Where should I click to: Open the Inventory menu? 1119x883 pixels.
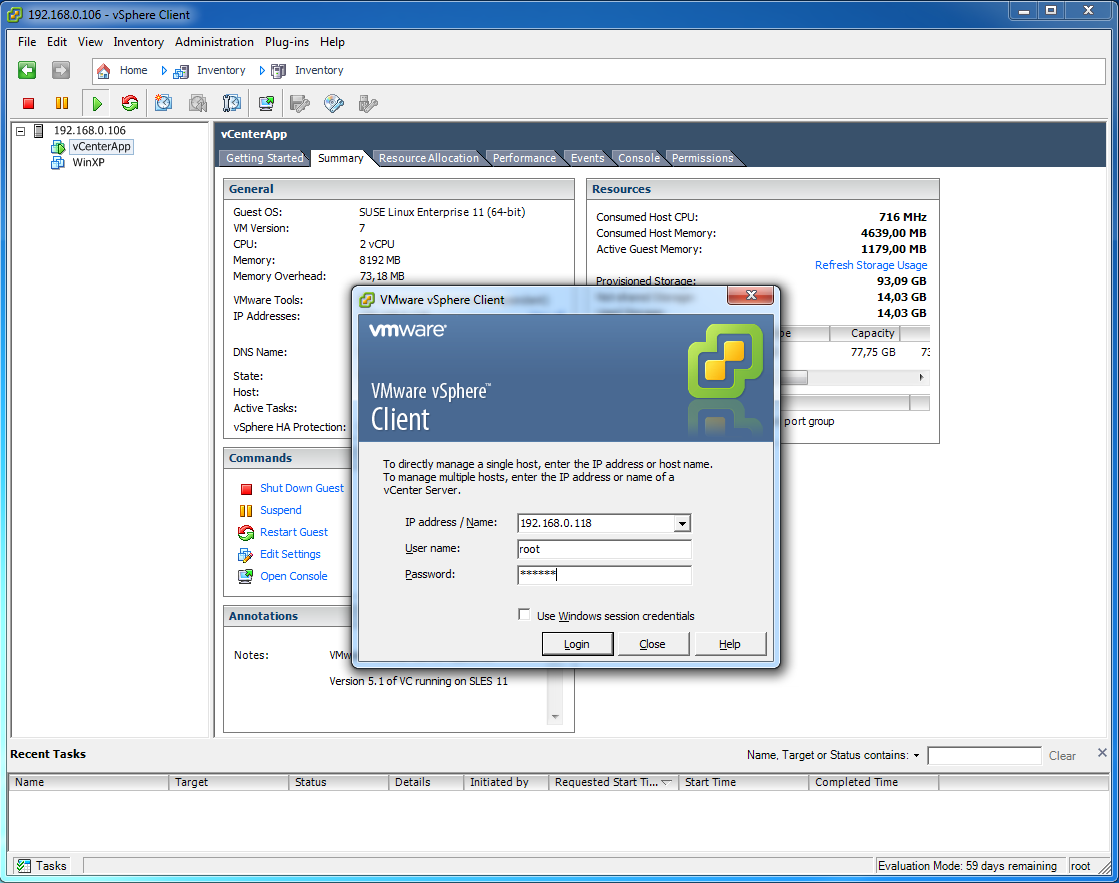pyautogui.click(x=138, y=42)
